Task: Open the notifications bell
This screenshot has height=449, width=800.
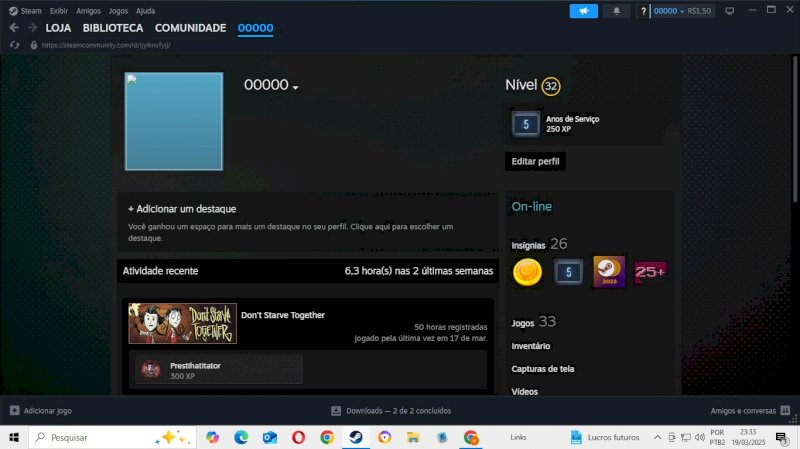Action: pos(615,11)
